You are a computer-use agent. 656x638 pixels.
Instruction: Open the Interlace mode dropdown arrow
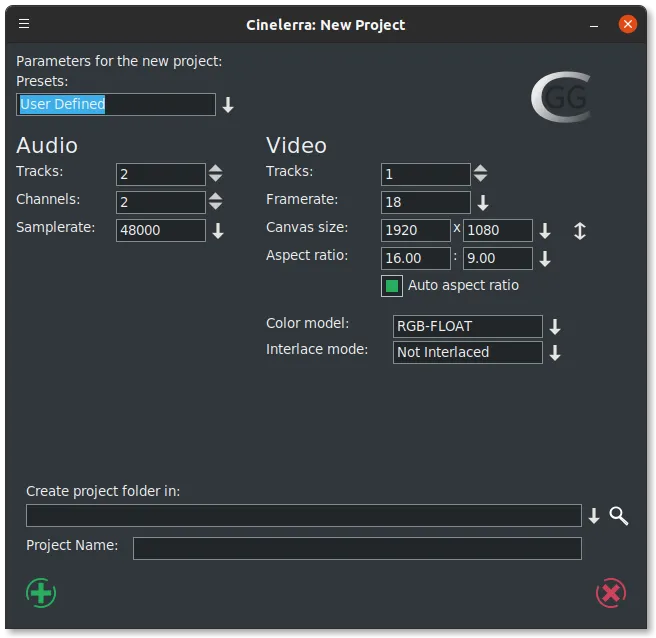click(x=555, y=353)
